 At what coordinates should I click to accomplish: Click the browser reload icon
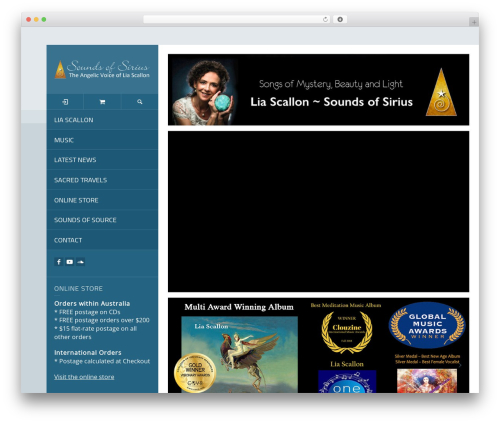coord(325,19)
